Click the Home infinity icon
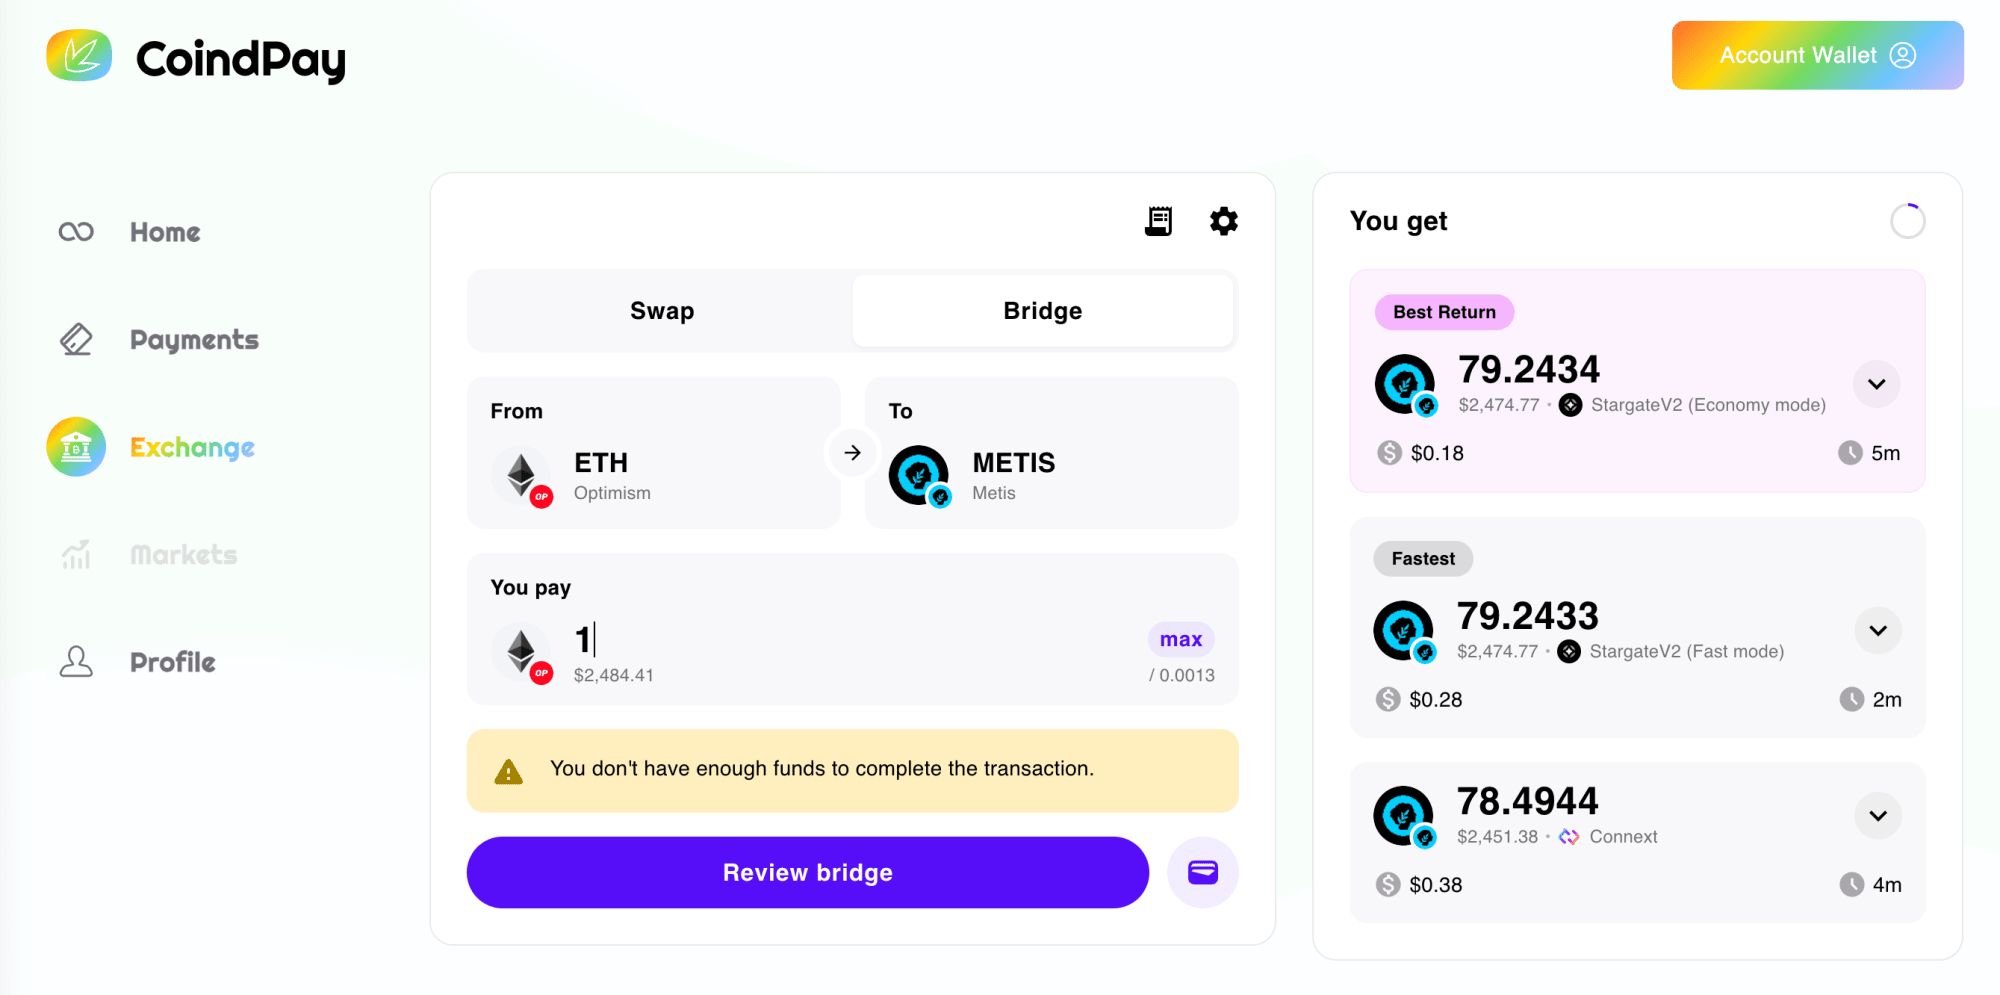 coord(76,232)
